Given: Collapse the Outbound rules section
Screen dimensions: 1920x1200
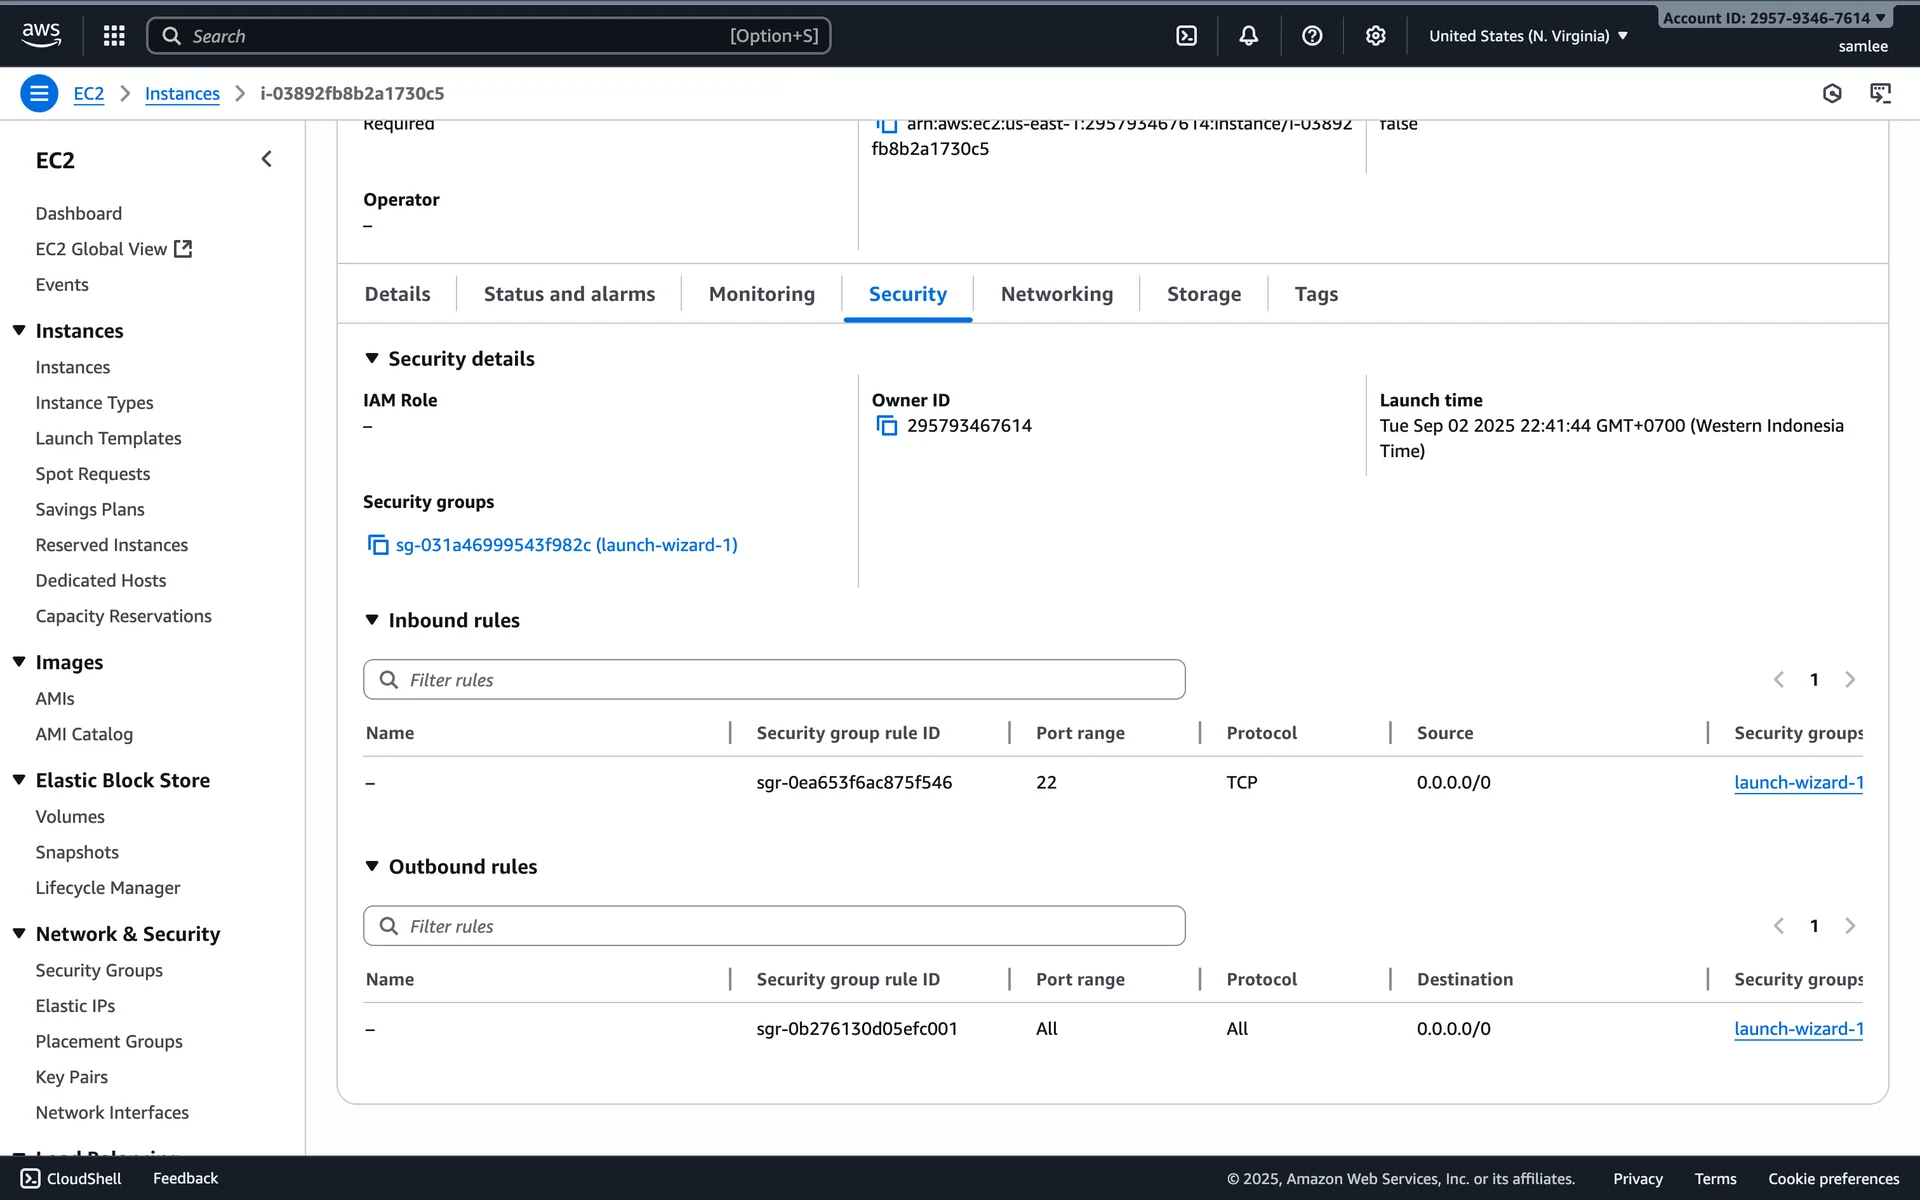Looking at the screenshot, I should click(x=372, y=866).
